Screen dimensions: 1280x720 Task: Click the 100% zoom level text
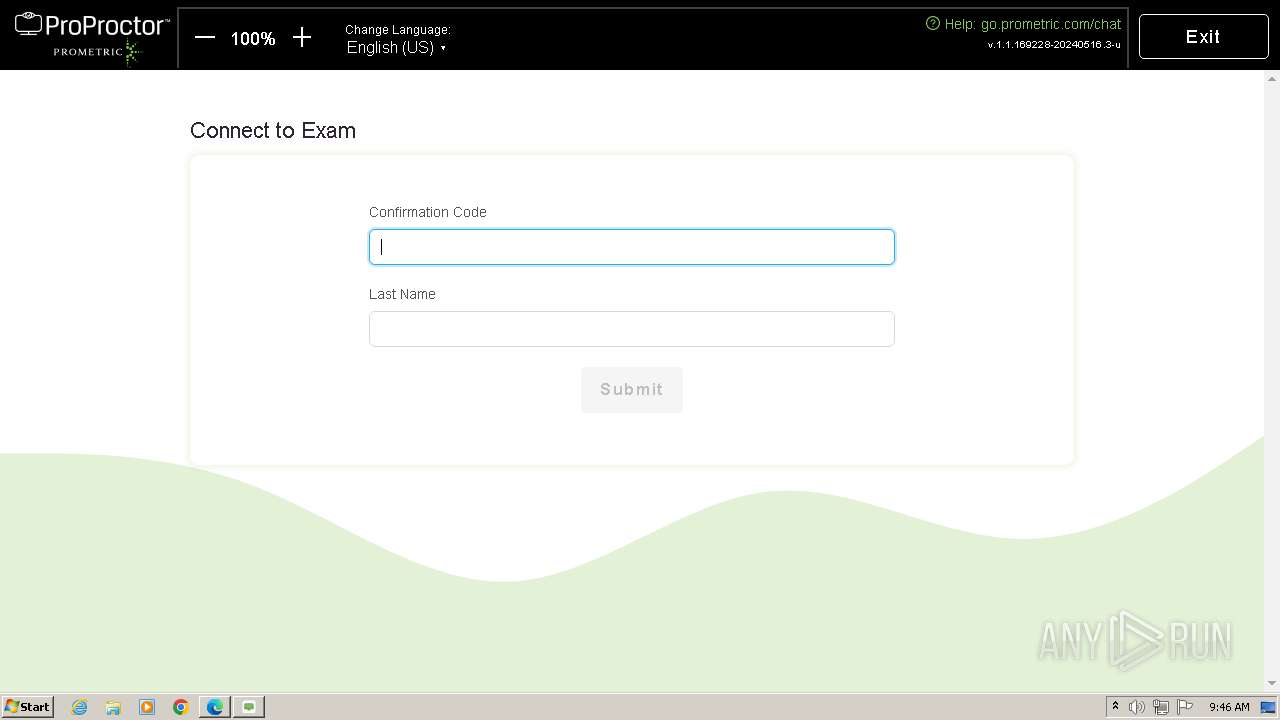253,39
